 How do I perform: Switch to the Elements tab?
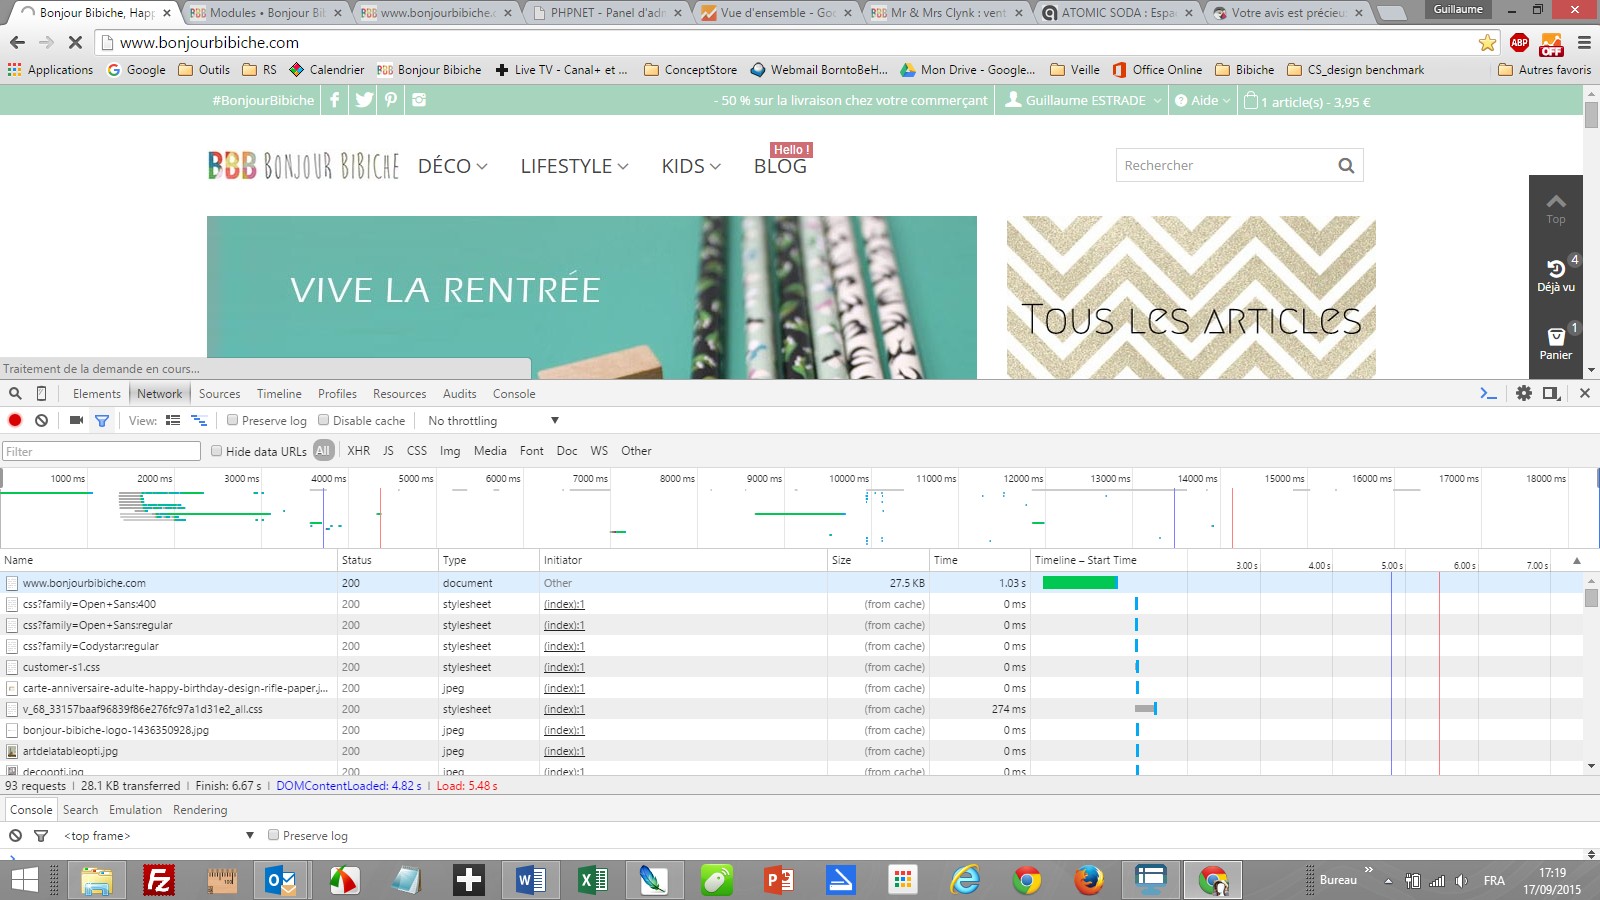pyautogui.click(x=96, y=394)
